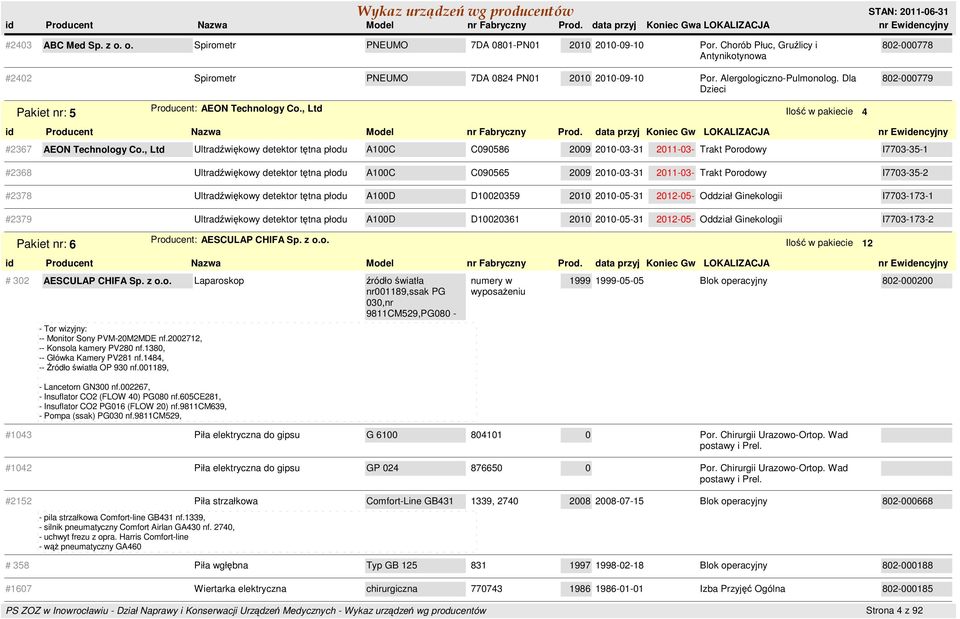Click 'numery w wyposażeniu' serial cell
Image resolution: width=960 pixels, height=619 pixels.
tap(498, 286)
